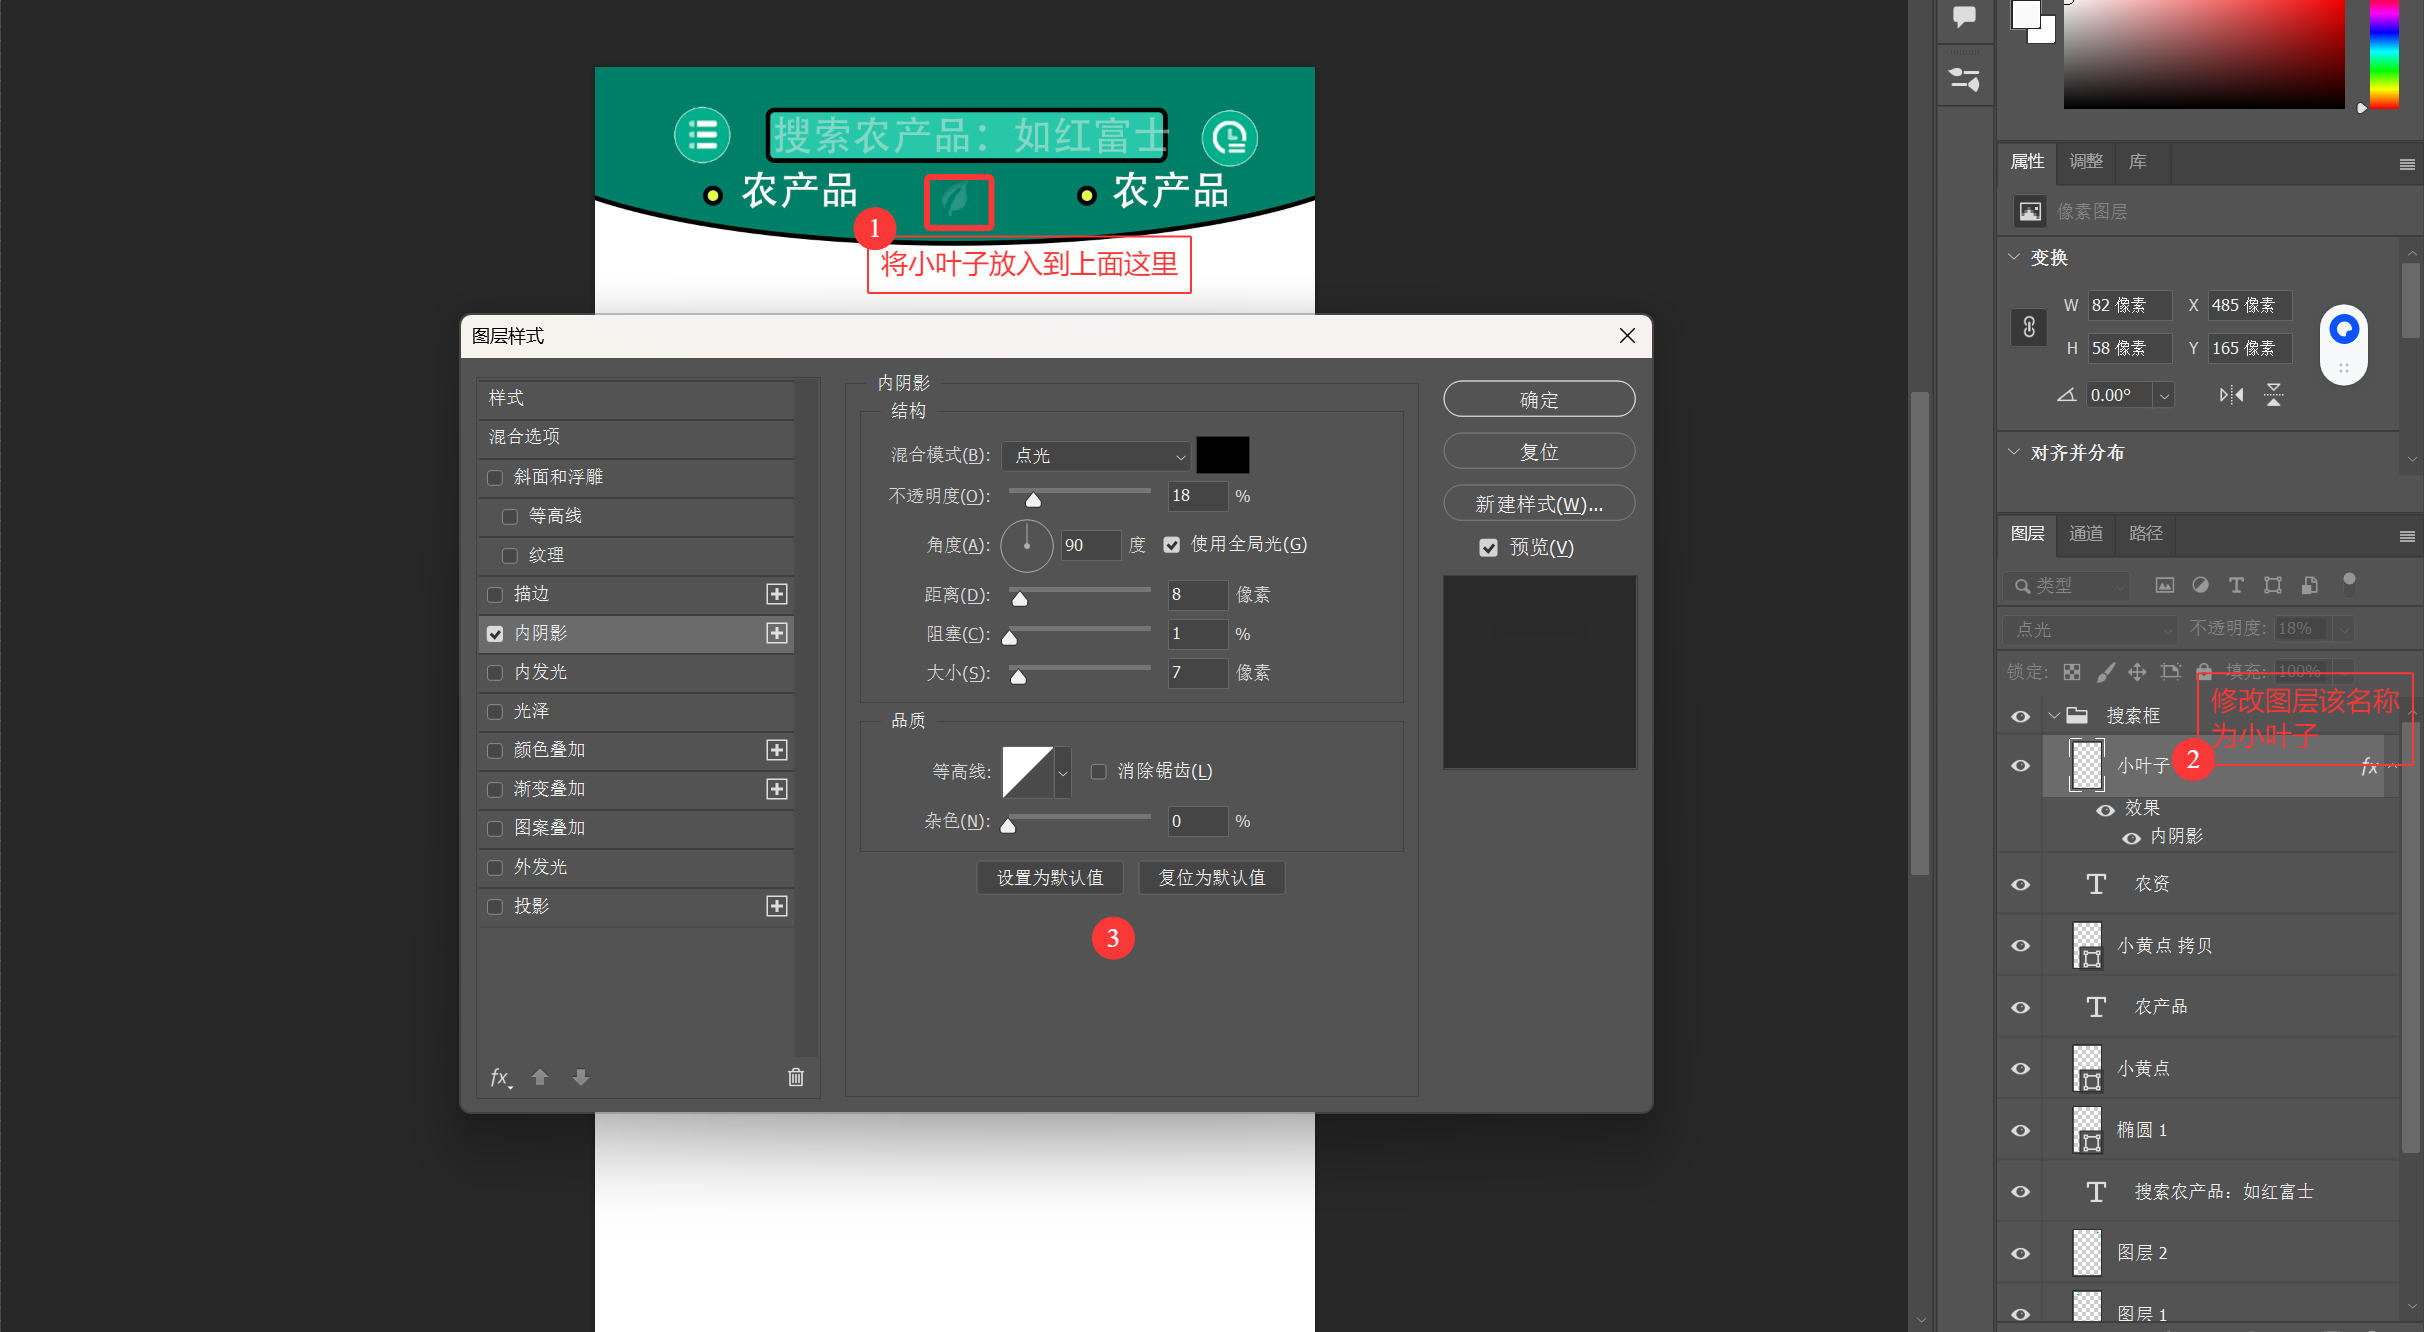Switch to the 调整 tab
Image resolution: width=2424 pixels, height=1332 pixels.
click(2086, 161)
